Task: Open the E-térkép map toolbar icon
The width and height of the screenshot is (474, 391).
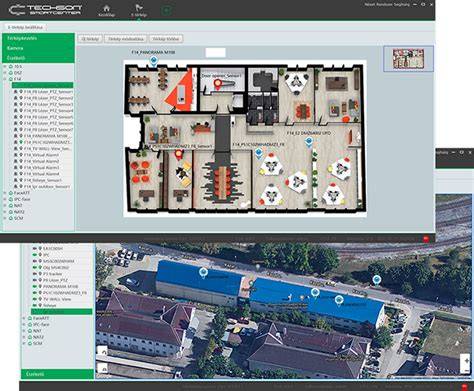Action: pos(139,9)
